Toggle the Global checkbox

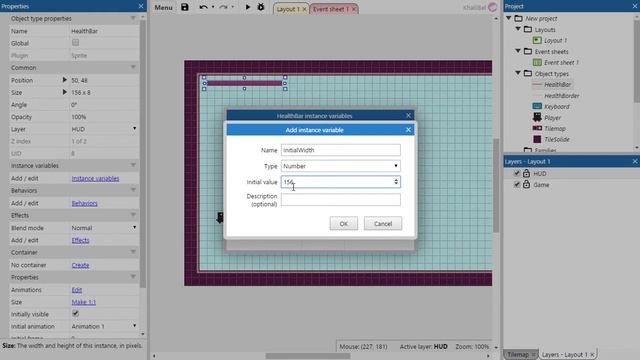tap(76, 42)
